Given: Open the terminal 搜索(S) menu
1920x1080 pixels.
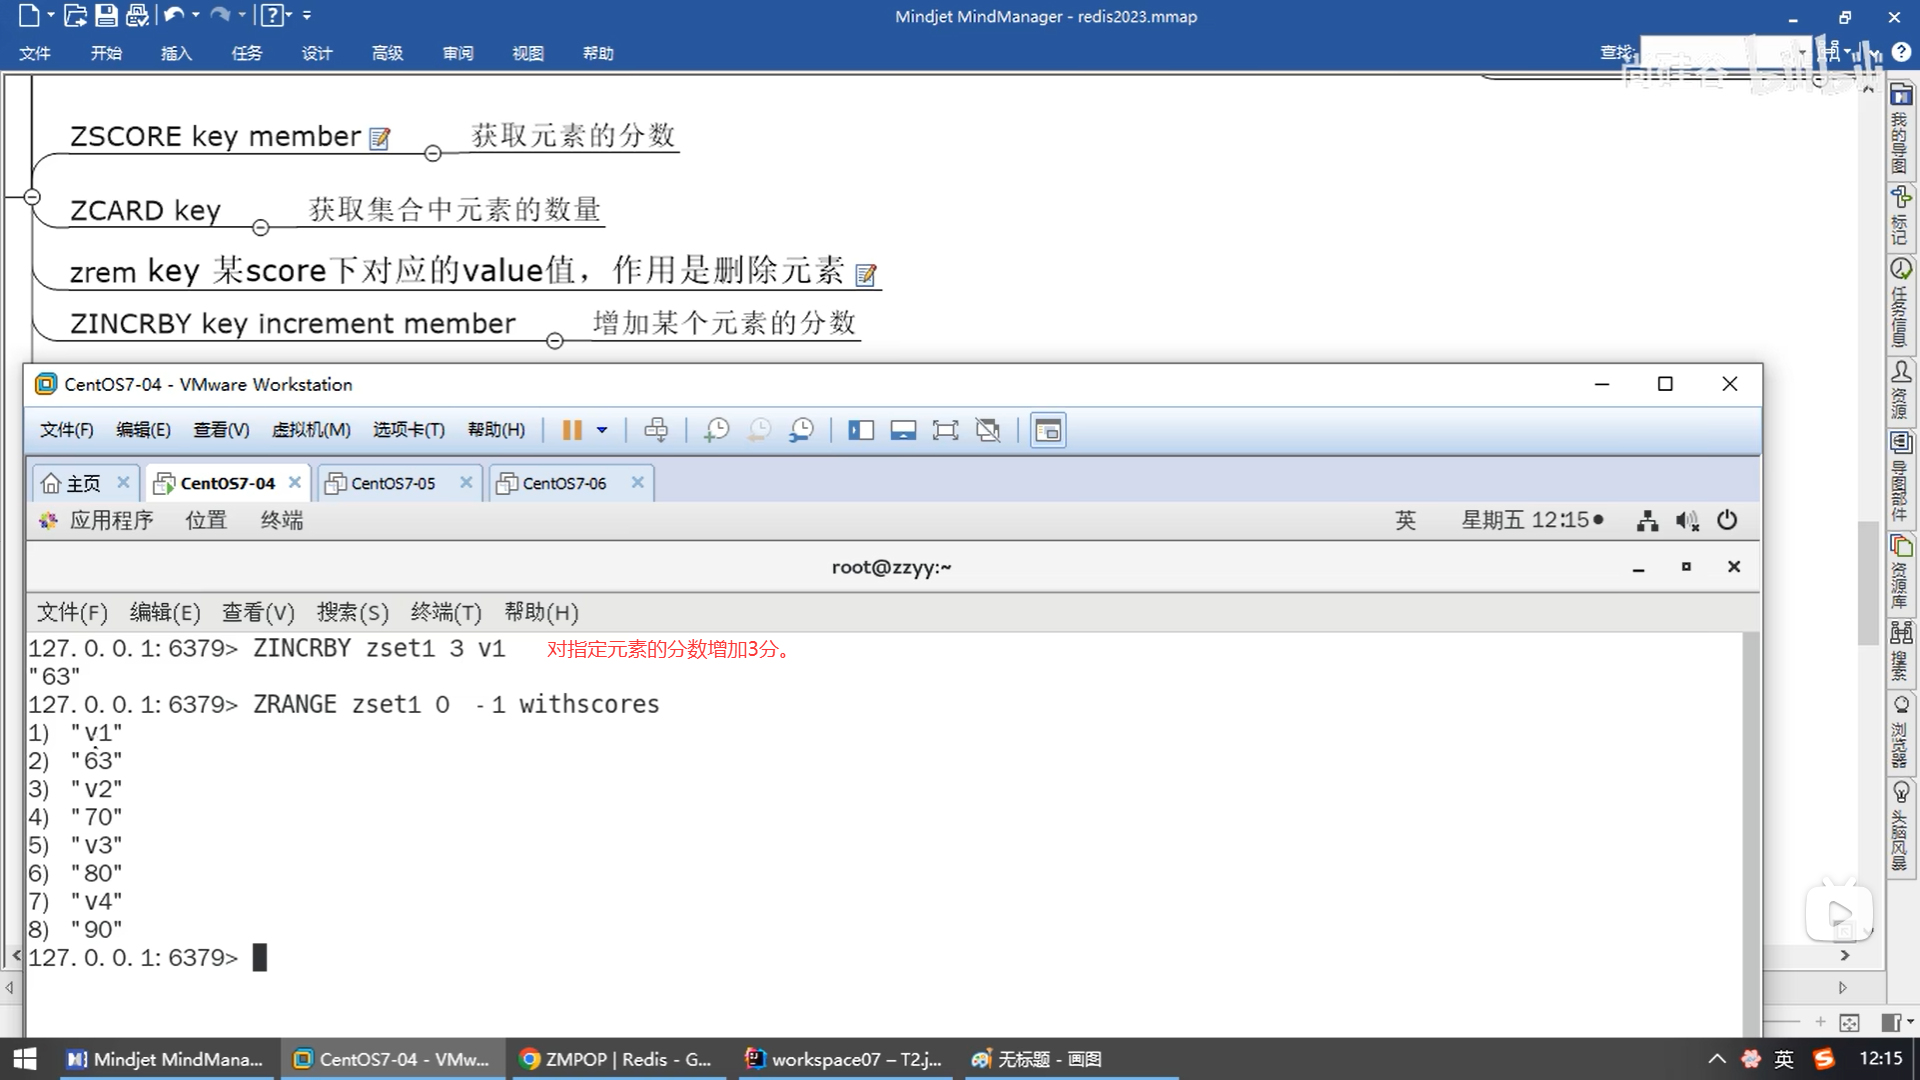Looking at the screenshot, I should (352, 612).
